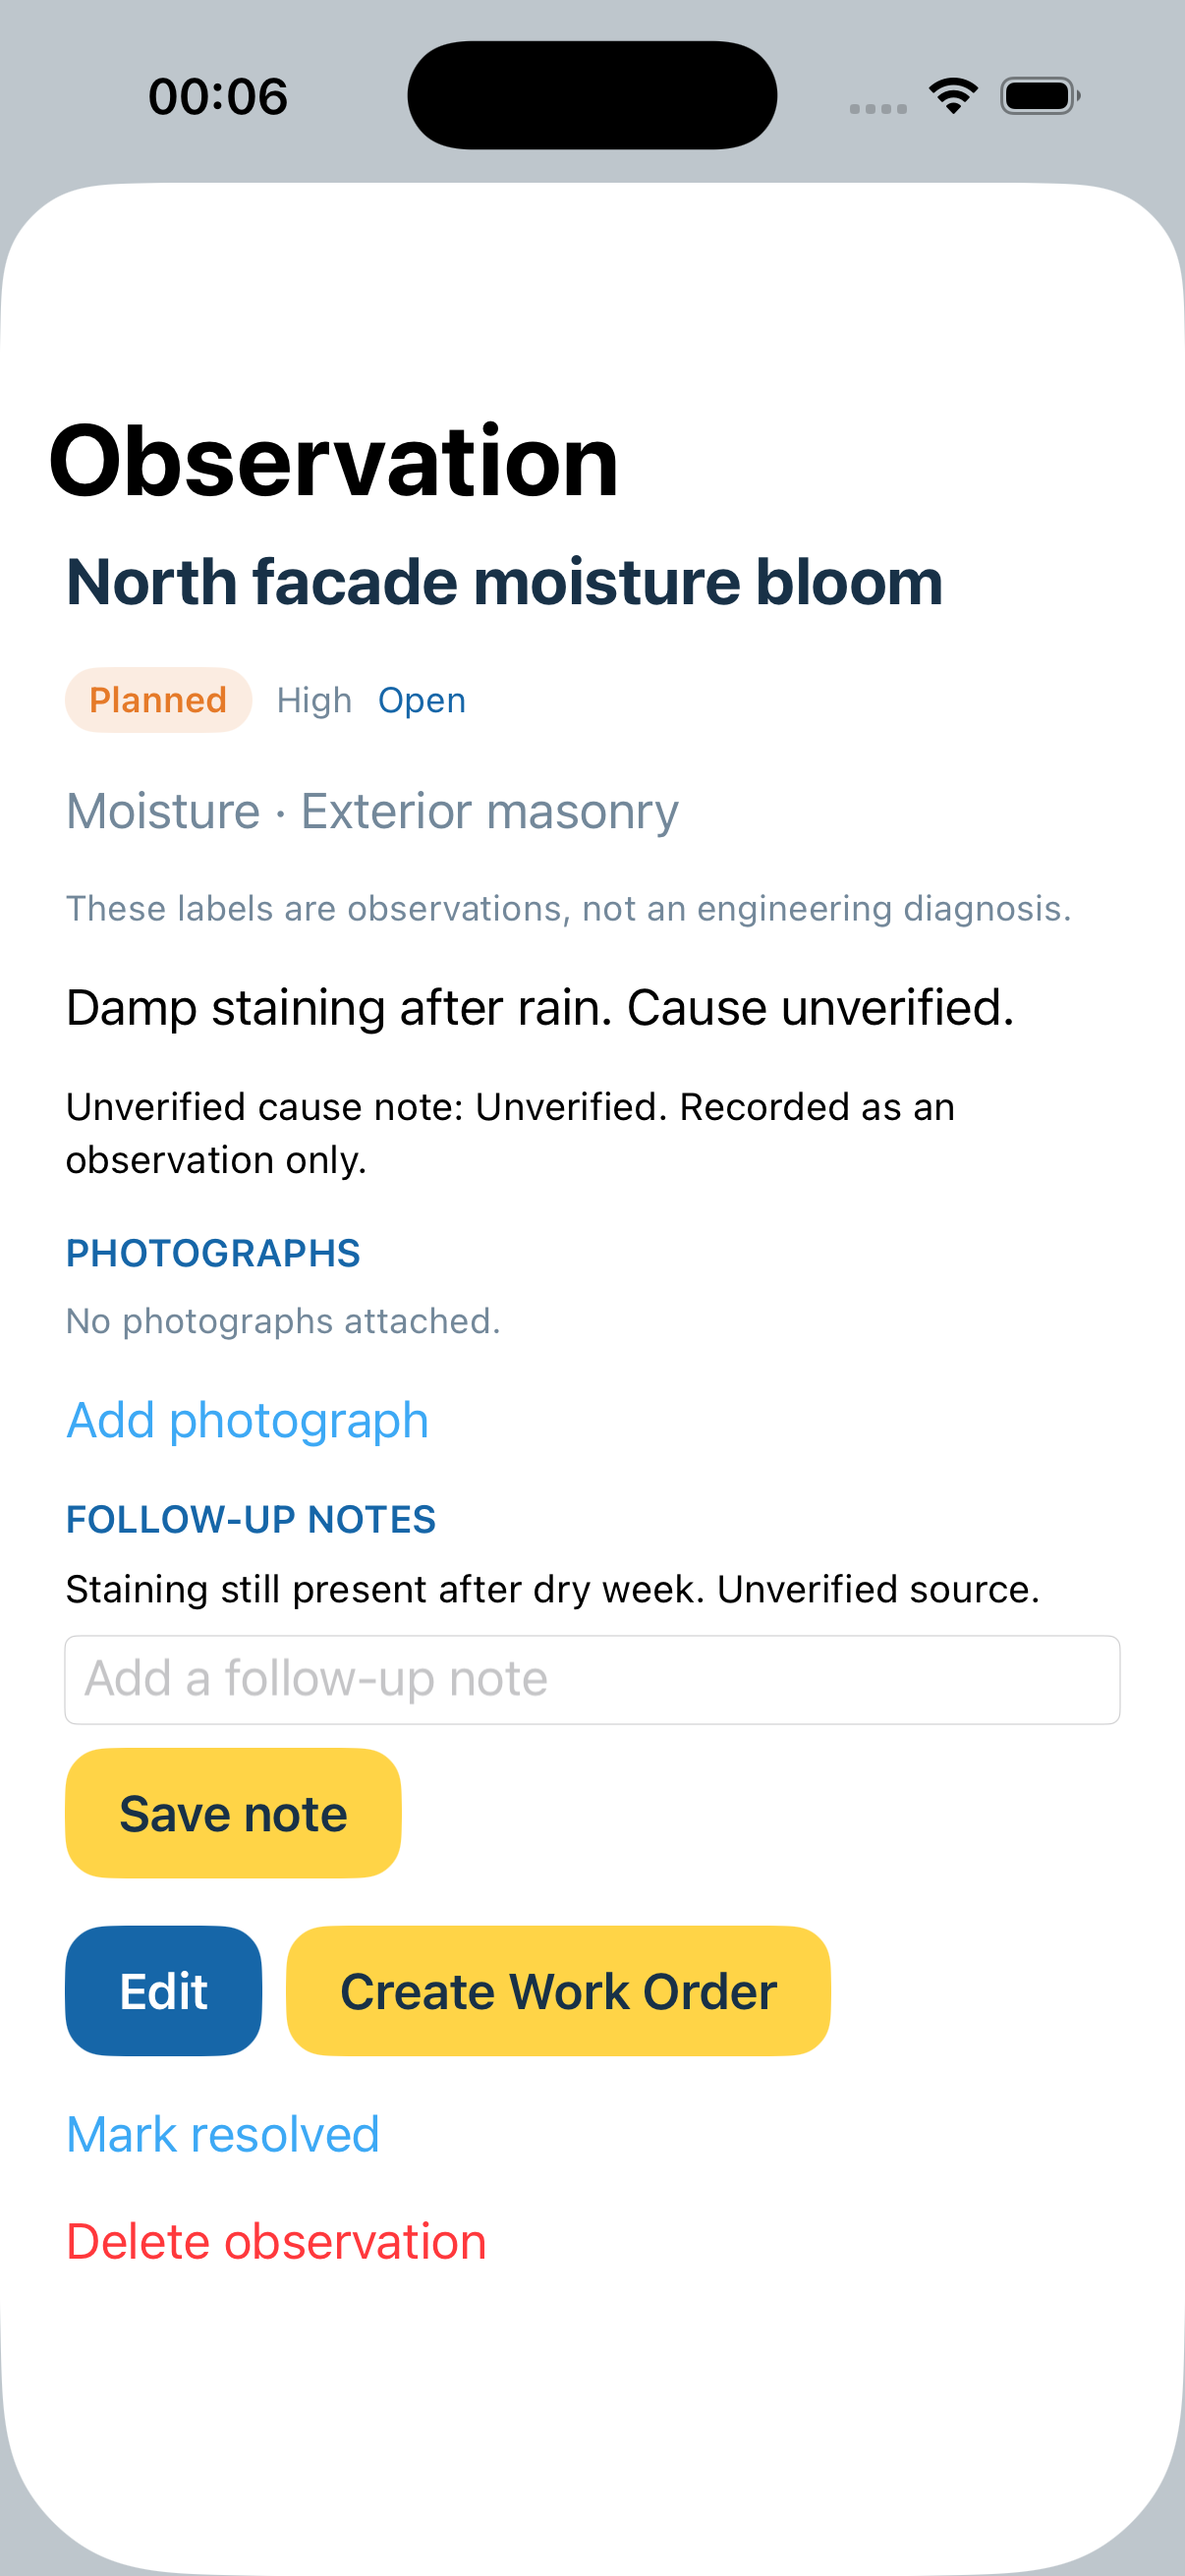Screen dimensions: 1185x2576
Task: Click the Save note button
Action: 233,1813
